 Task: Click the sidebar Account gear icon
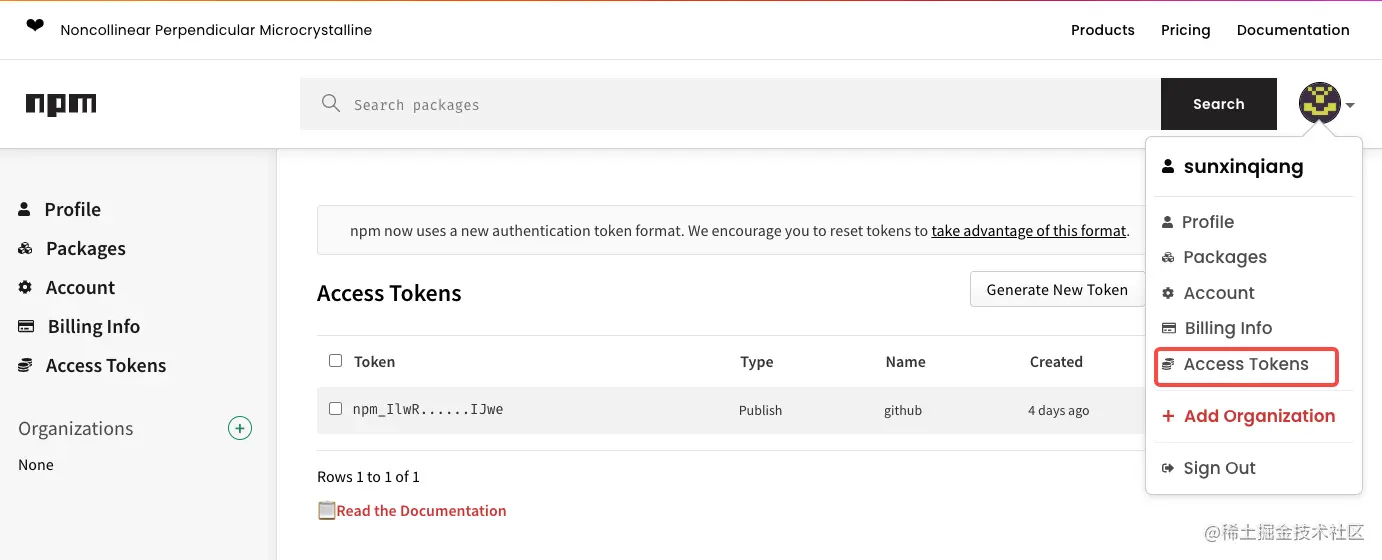coord(26,288)
